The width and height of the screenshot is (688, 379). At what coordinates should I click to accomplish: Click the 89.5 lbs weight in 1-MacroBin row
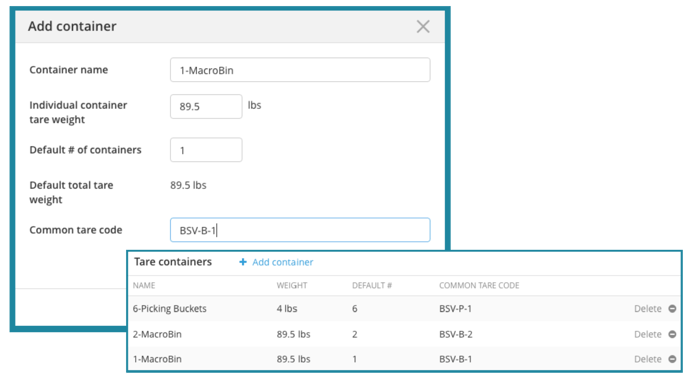pyautogui.click(x=294, y=359)
